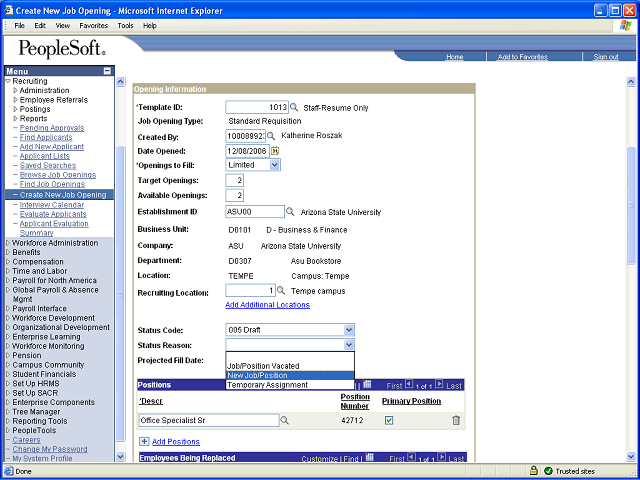This screenshot has height=480, width=640.
Task: Open the Date Opened calendar picker icon
Action: click(275, 151)
